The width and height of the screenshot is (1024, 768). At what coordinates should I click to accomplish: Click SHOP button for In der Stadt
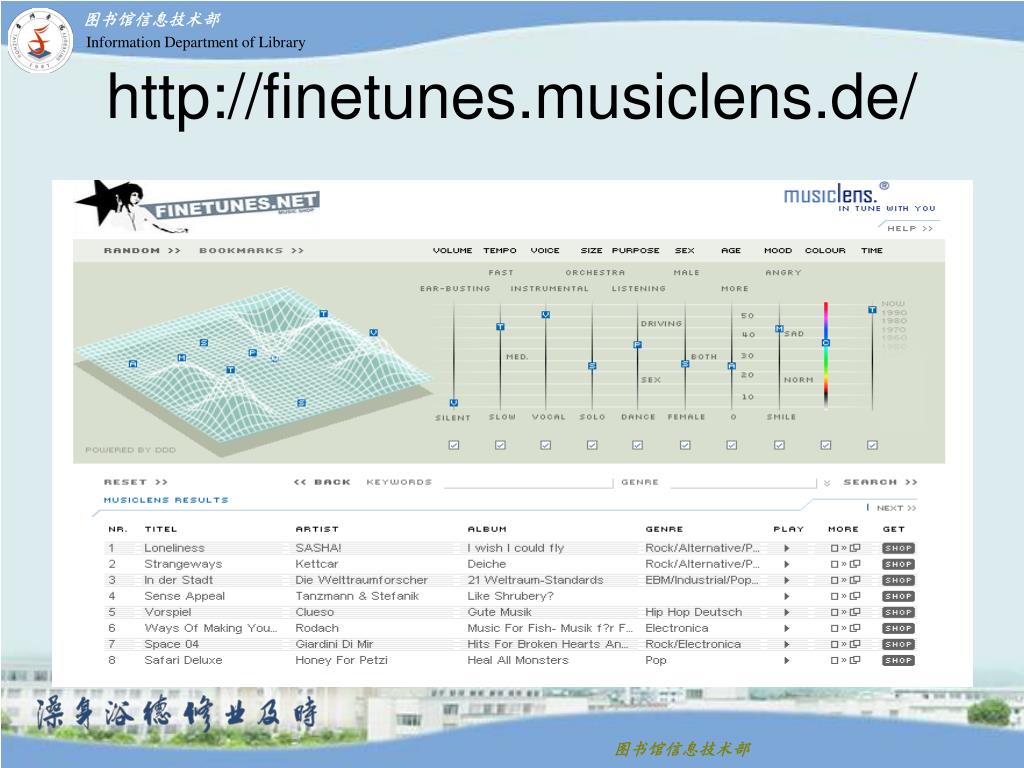(x=898, y=581)
